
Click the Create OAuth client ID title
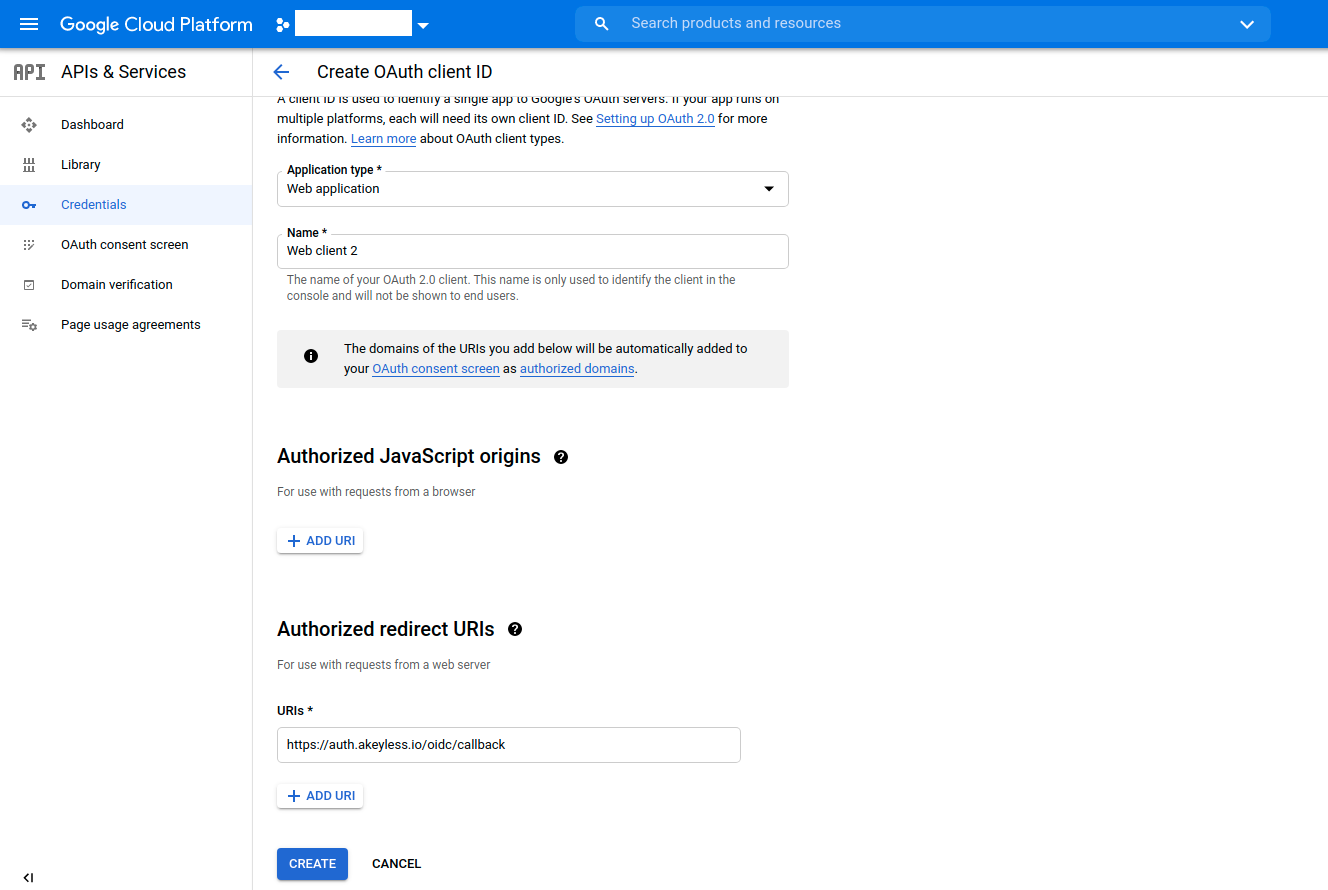pos(405,72)
